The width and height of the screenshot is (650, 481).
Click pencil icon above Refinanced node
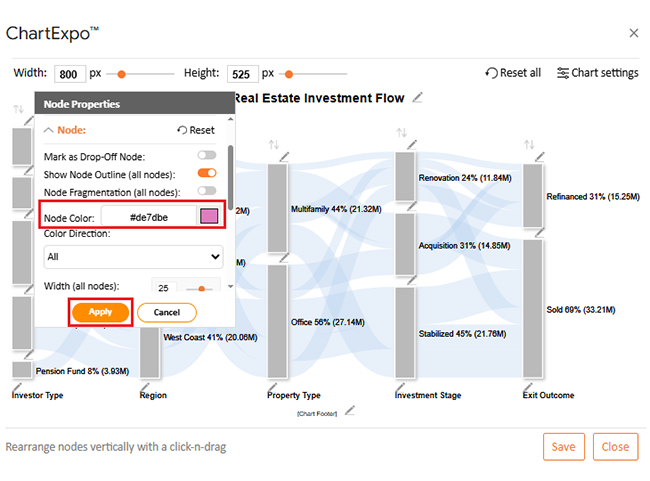539,157
